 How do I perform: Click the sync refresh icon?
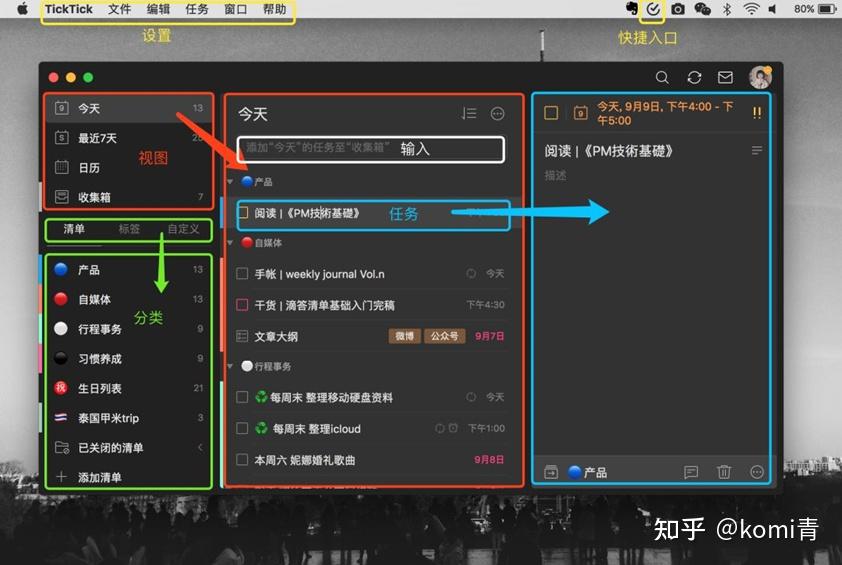(694, 78)
